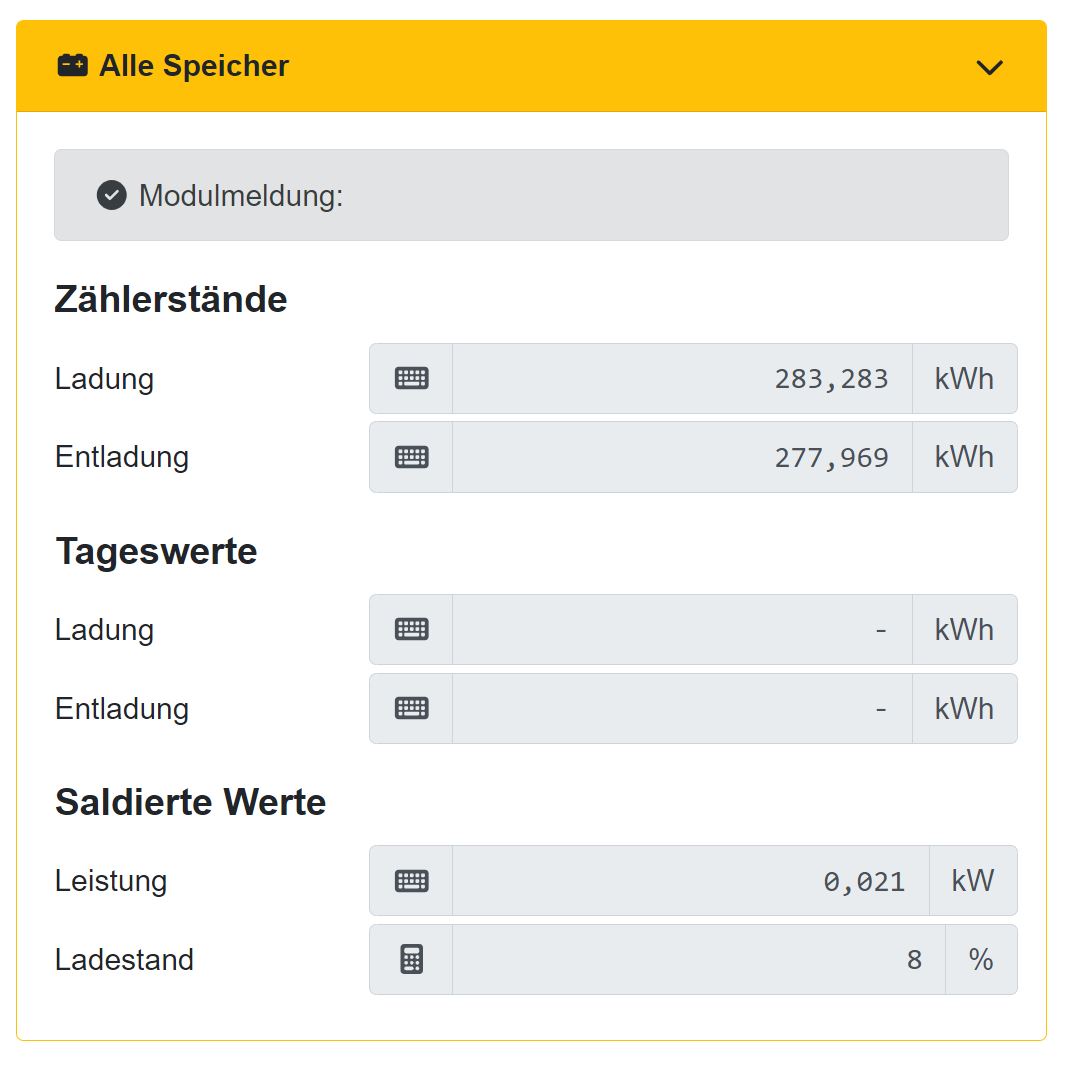Click the Modulmeldung check-circle icon
Screen dimensions: 1091x1083
click(x=112, y=195)
